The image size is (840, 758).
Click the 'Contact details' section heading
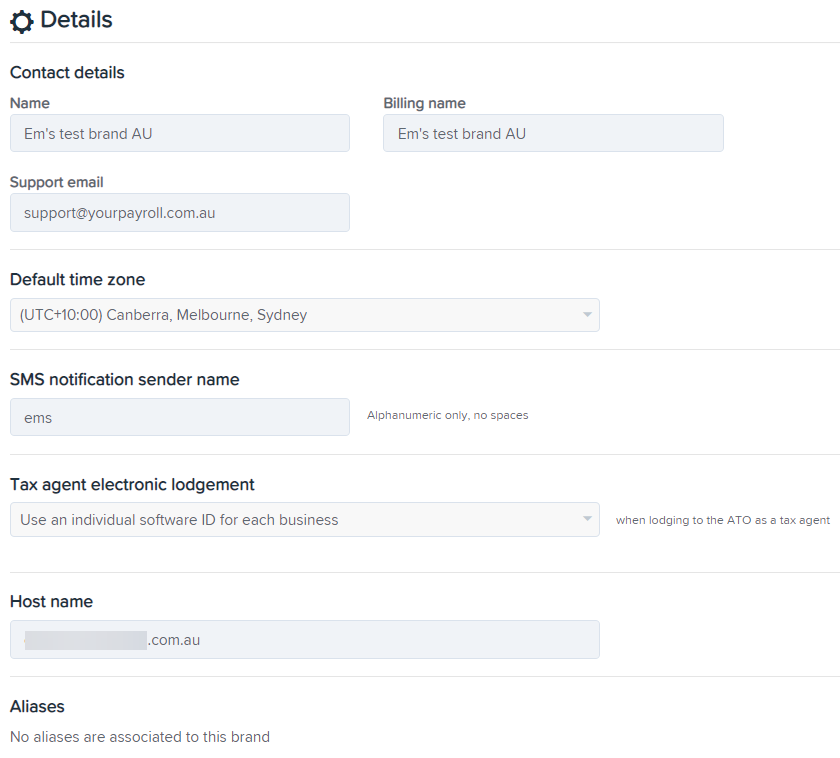pyautogui.click(x=67, y=72)
